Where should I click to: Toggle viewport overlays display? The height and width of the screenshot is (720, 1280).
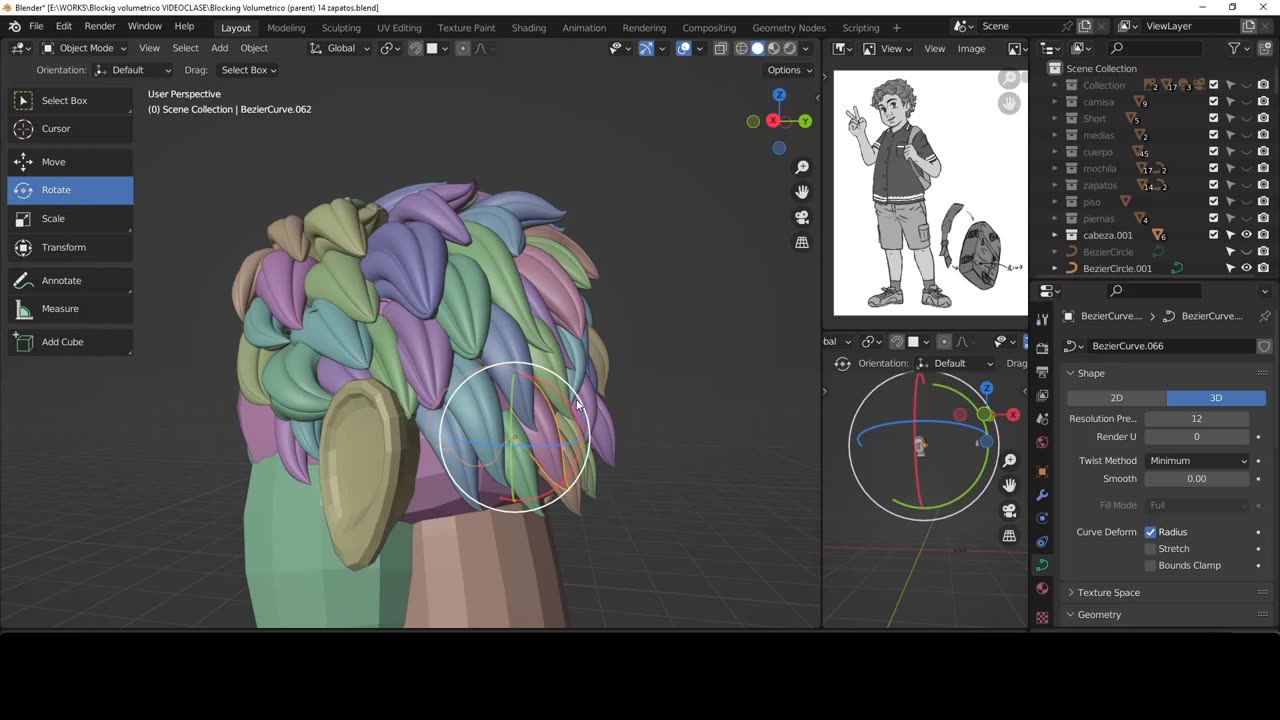[x=684, y=48]
